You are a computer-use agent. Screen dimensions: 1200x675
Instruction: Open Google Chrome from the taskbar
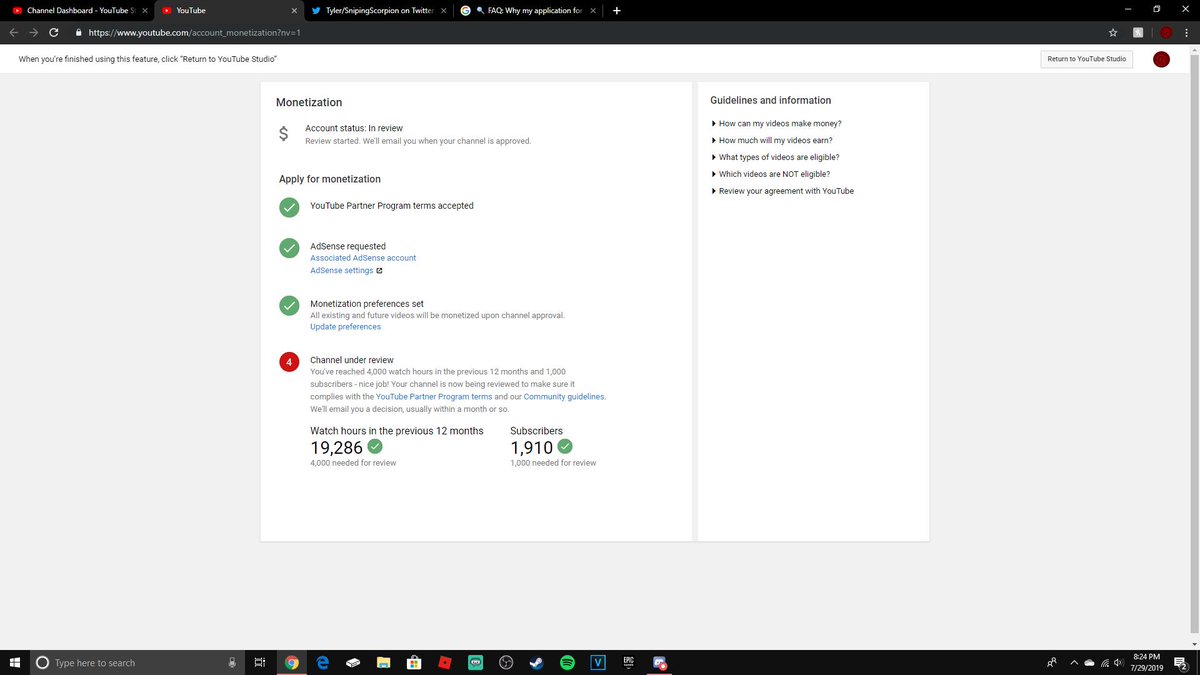pyautogui.click(x=291, y=662)
